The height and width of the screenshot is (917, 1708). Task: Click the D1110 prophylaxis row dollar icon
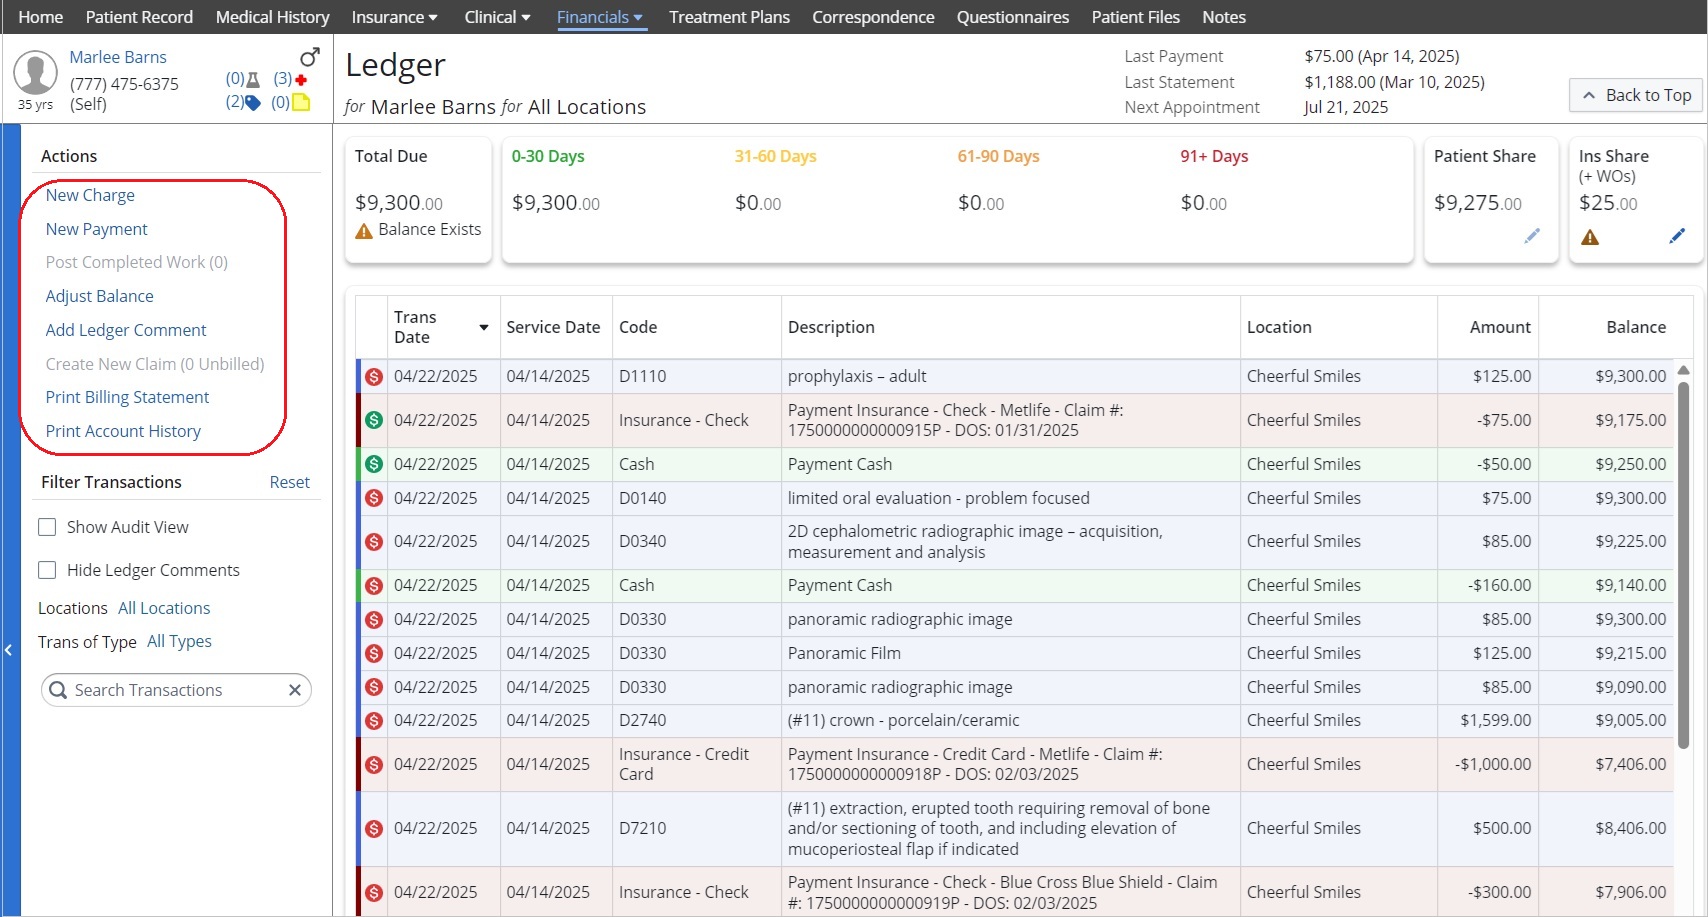click(374, 377)
